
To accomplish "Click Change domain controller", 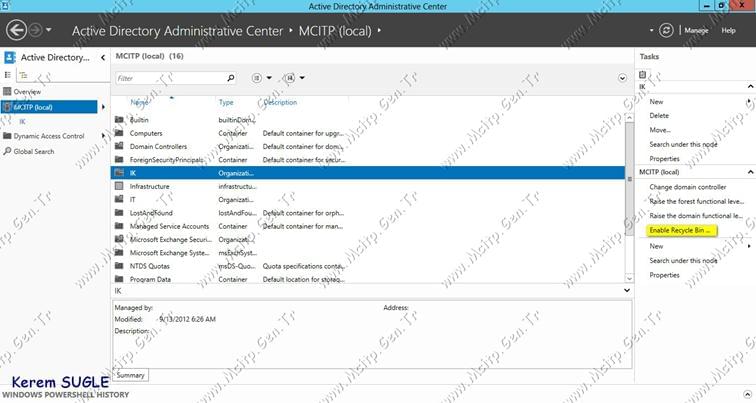I will pyautogui.click(x=688, y=187).
